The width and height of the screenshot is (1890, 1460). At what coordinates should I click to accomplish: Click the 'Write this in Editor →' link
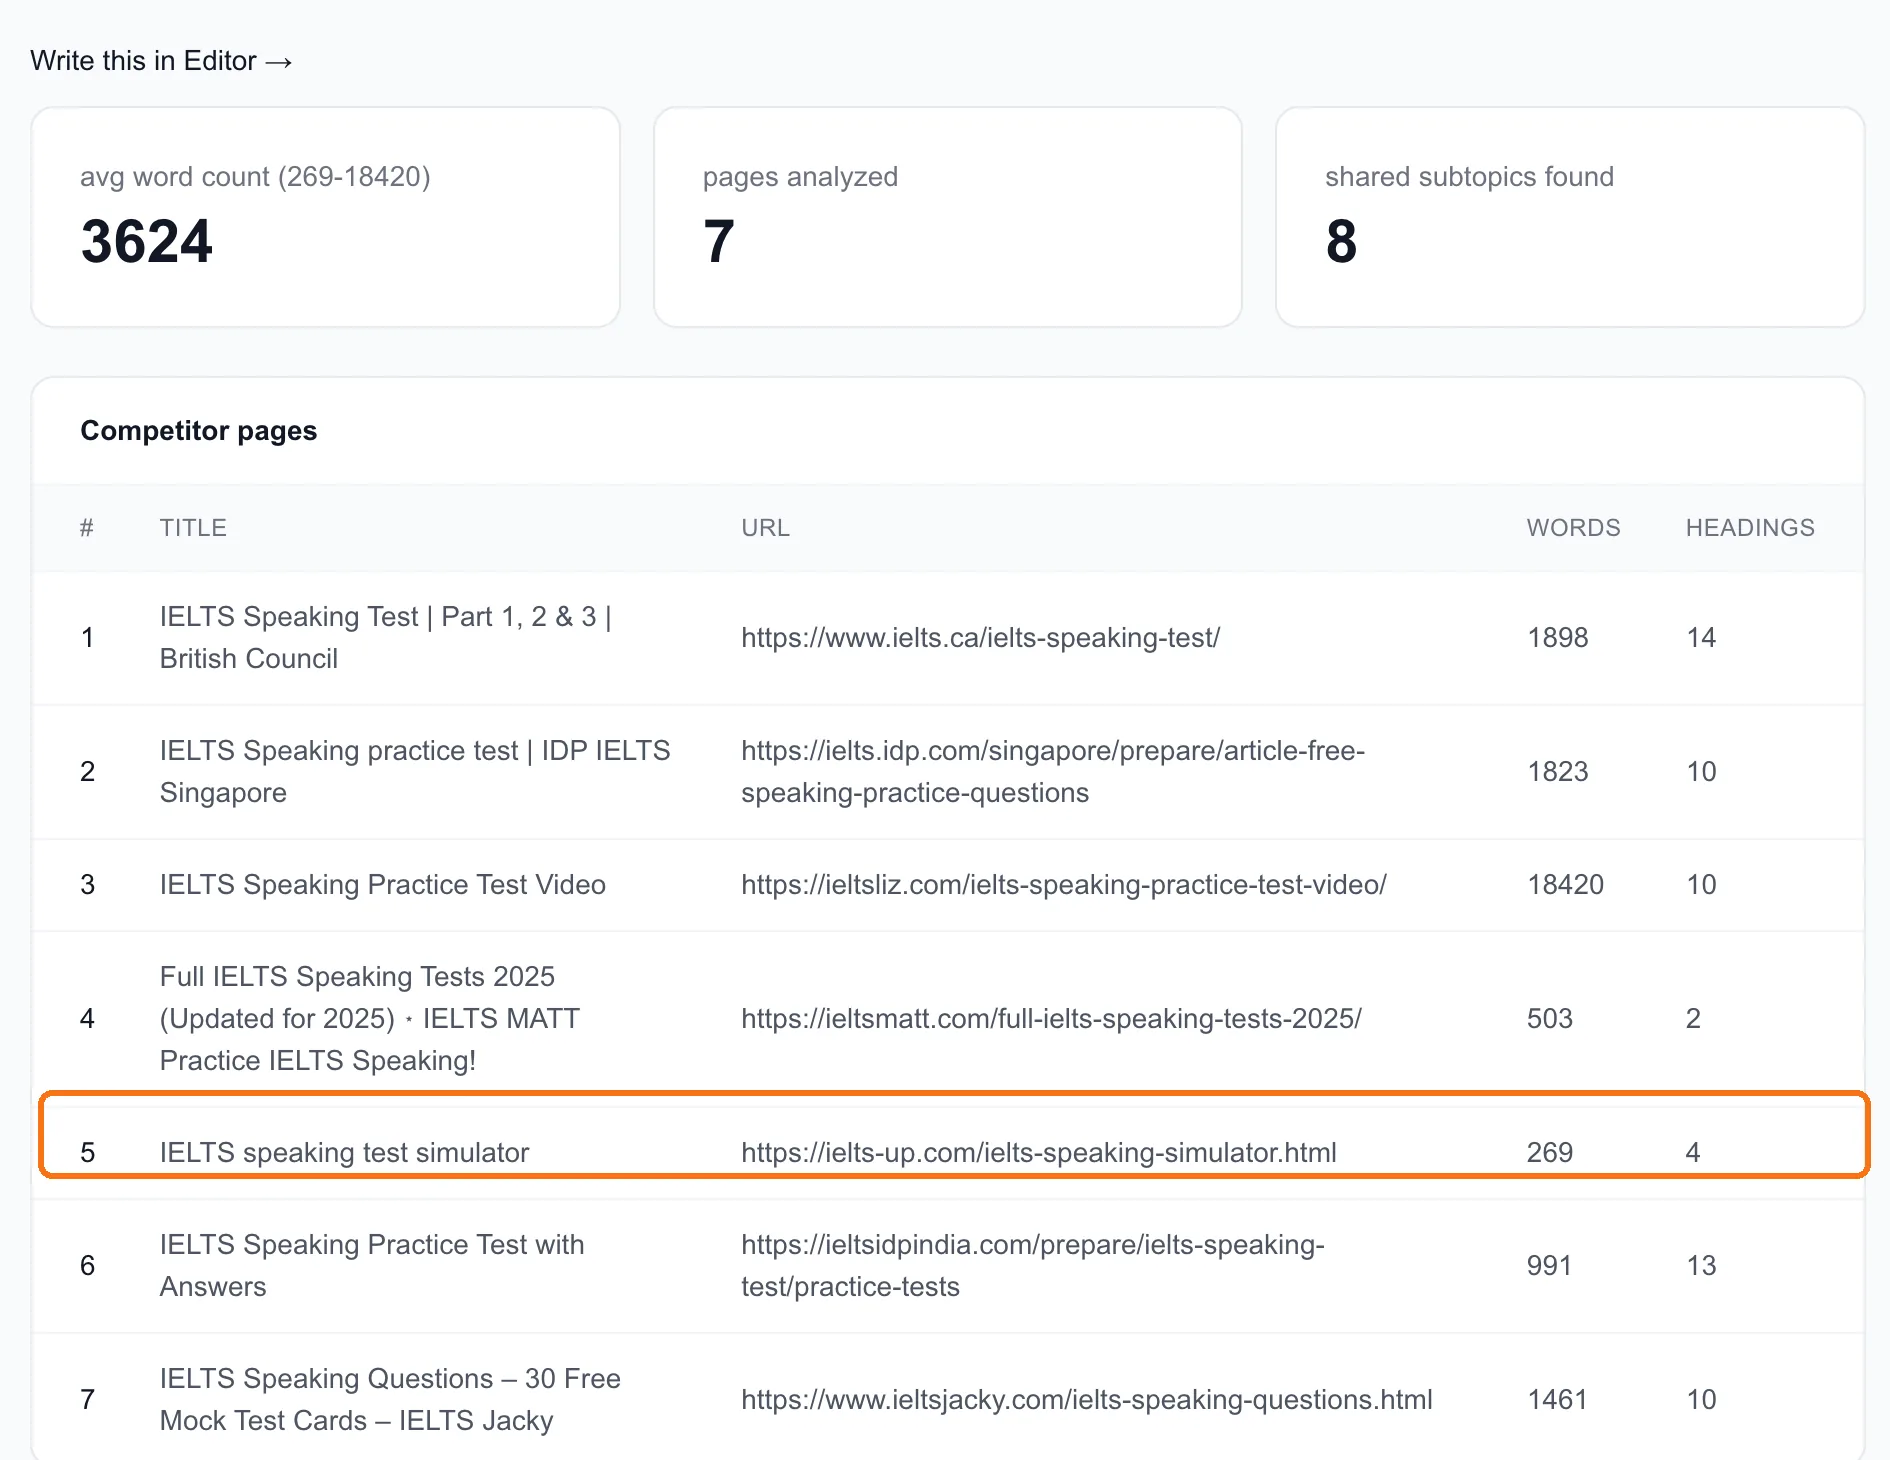coord(161,61)
